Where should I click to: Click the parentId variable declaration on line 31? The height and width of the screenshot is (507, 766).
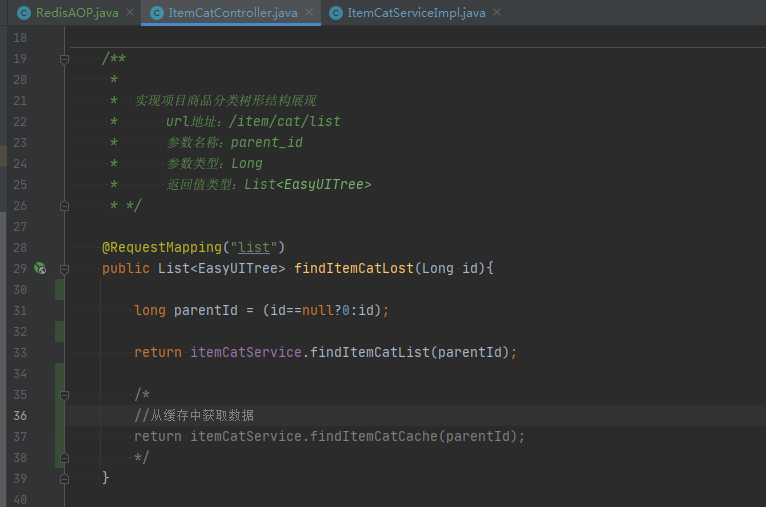206,310
